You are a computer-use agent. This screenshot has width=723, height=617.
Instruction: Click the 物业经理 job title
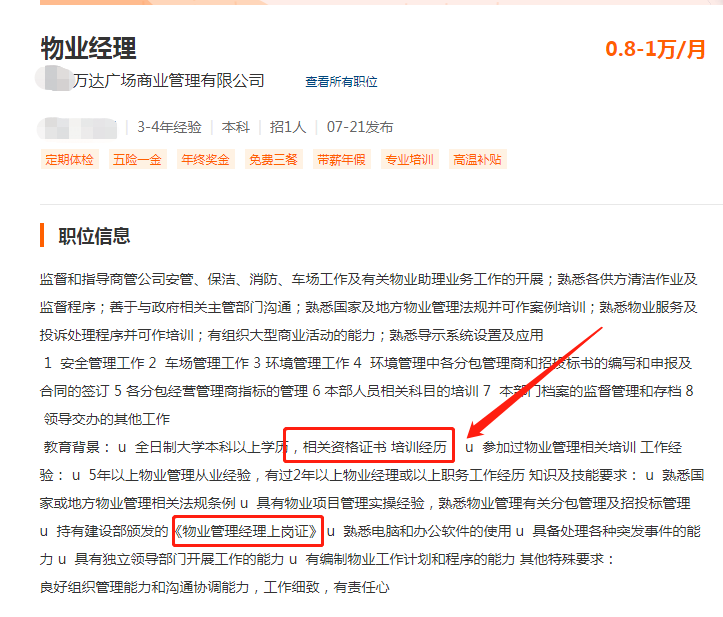point(89,48)
